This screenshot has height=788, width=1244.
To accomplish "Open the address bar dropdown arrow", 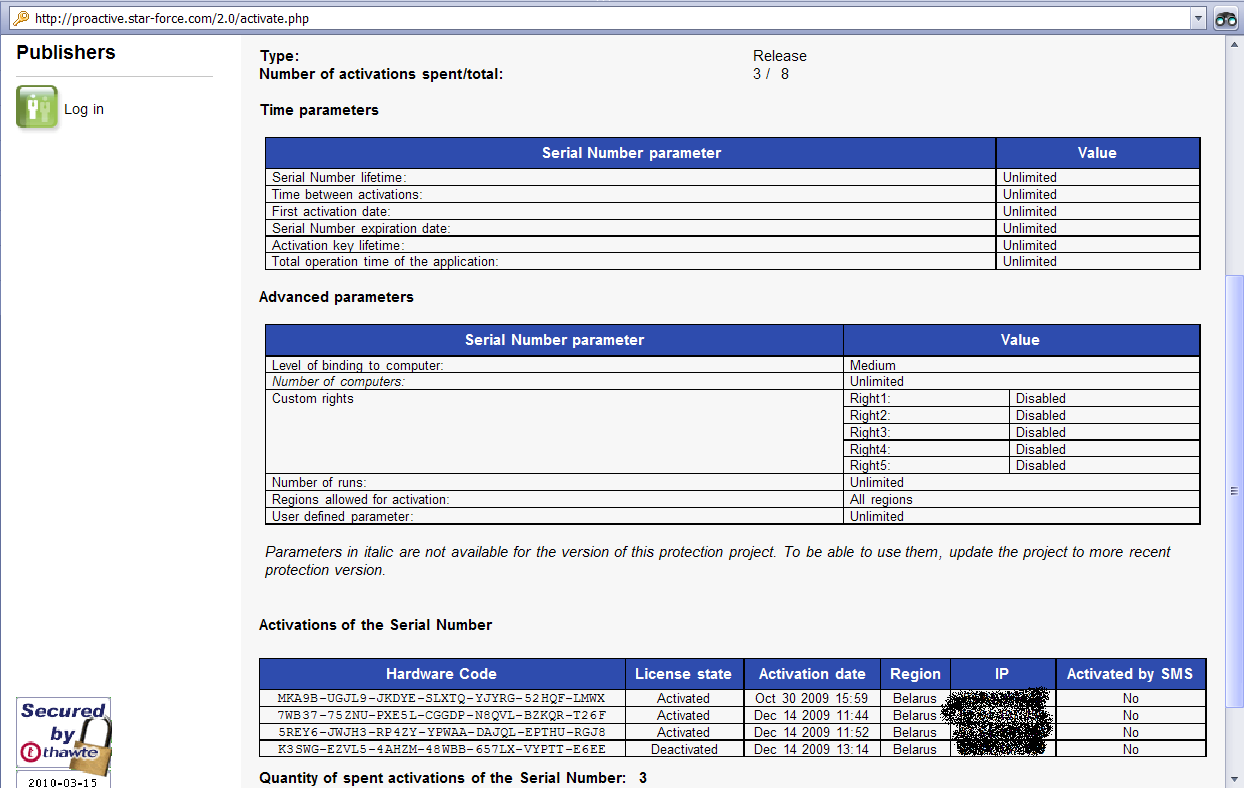I will [x=1198, y=18].
